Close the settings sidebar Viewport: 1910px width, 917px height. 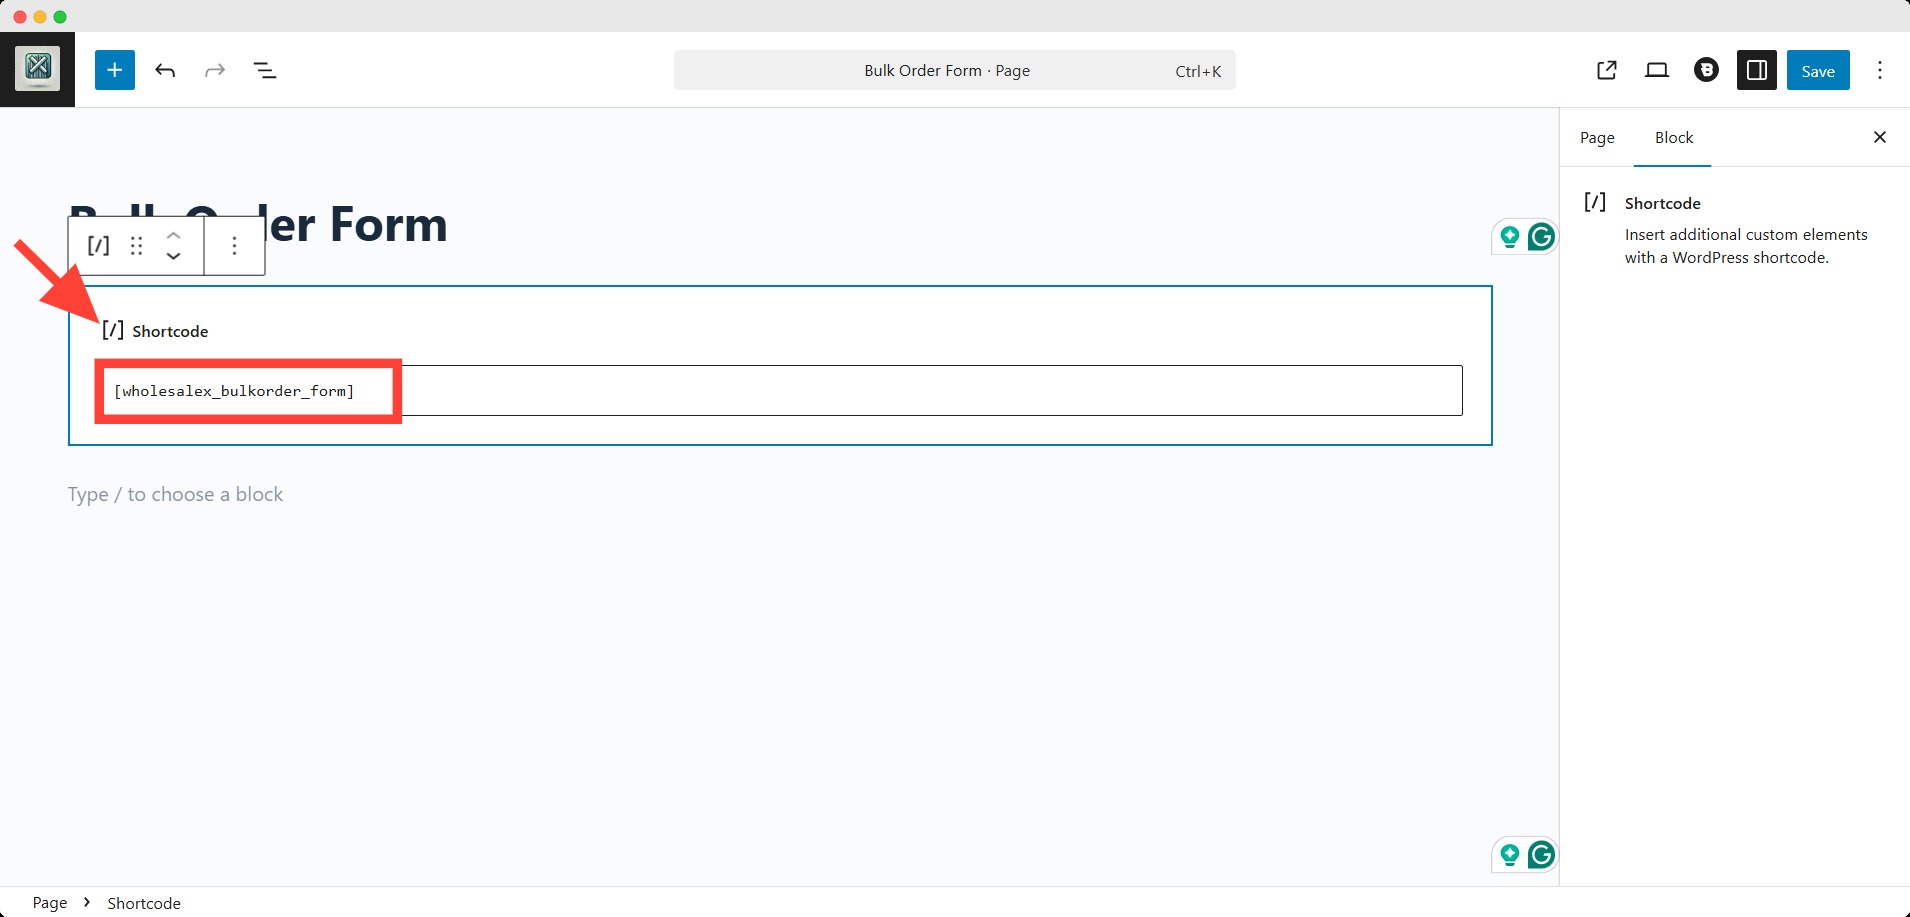click(1879, 137)
